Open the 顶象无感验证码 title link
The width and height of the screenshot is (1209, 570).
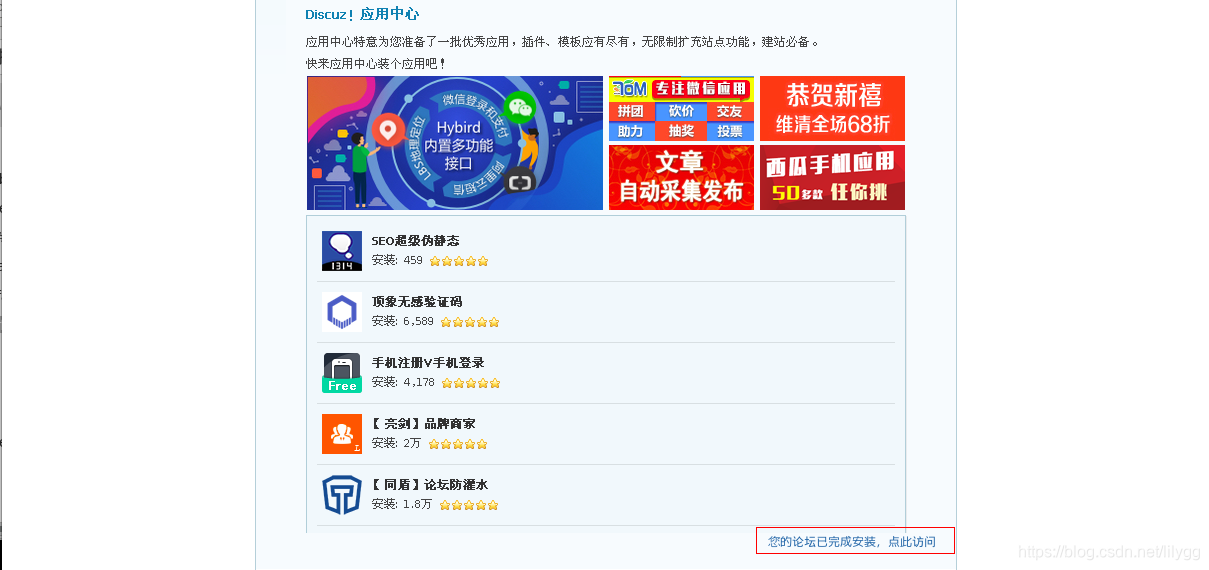tap(417, 302)
